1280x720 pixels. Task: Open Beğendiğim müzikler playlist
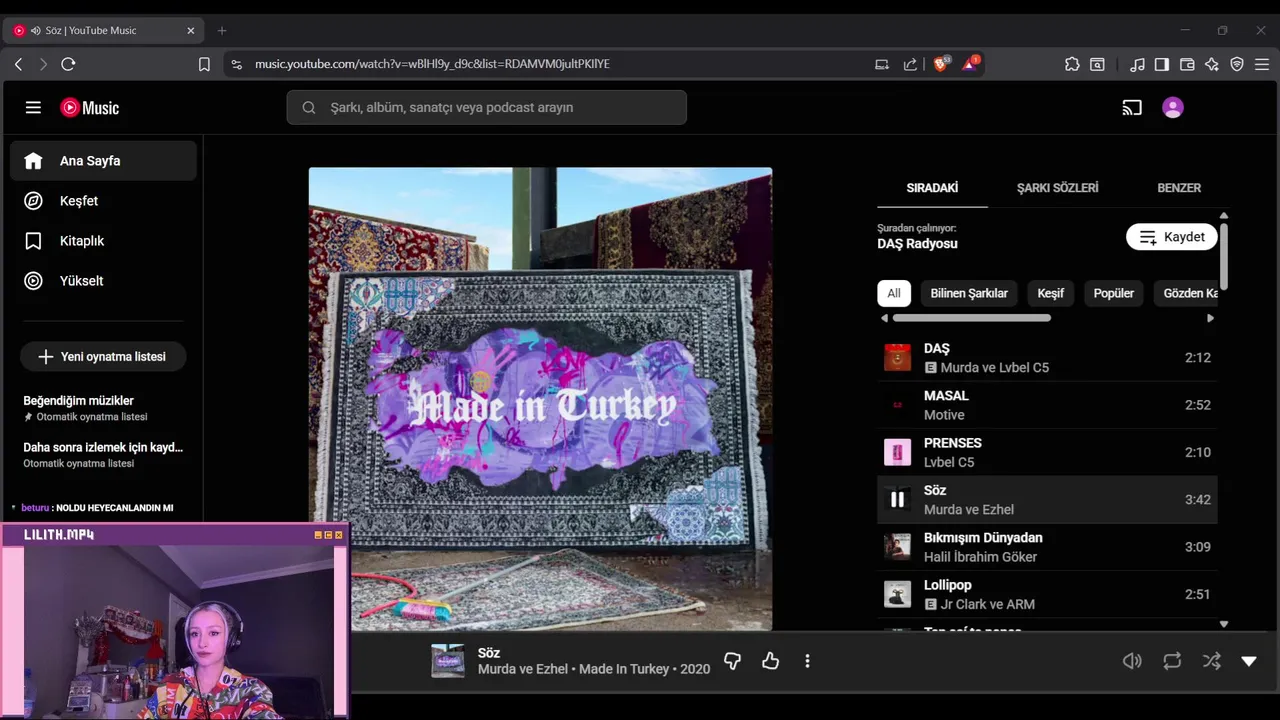pyautogui.click(x=103, y=407)
